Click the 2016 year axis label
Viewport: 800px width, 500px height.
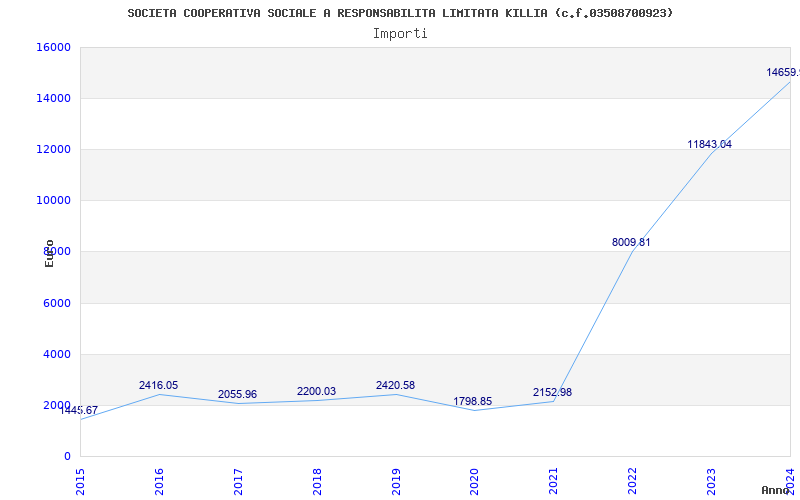coord(159,482)
